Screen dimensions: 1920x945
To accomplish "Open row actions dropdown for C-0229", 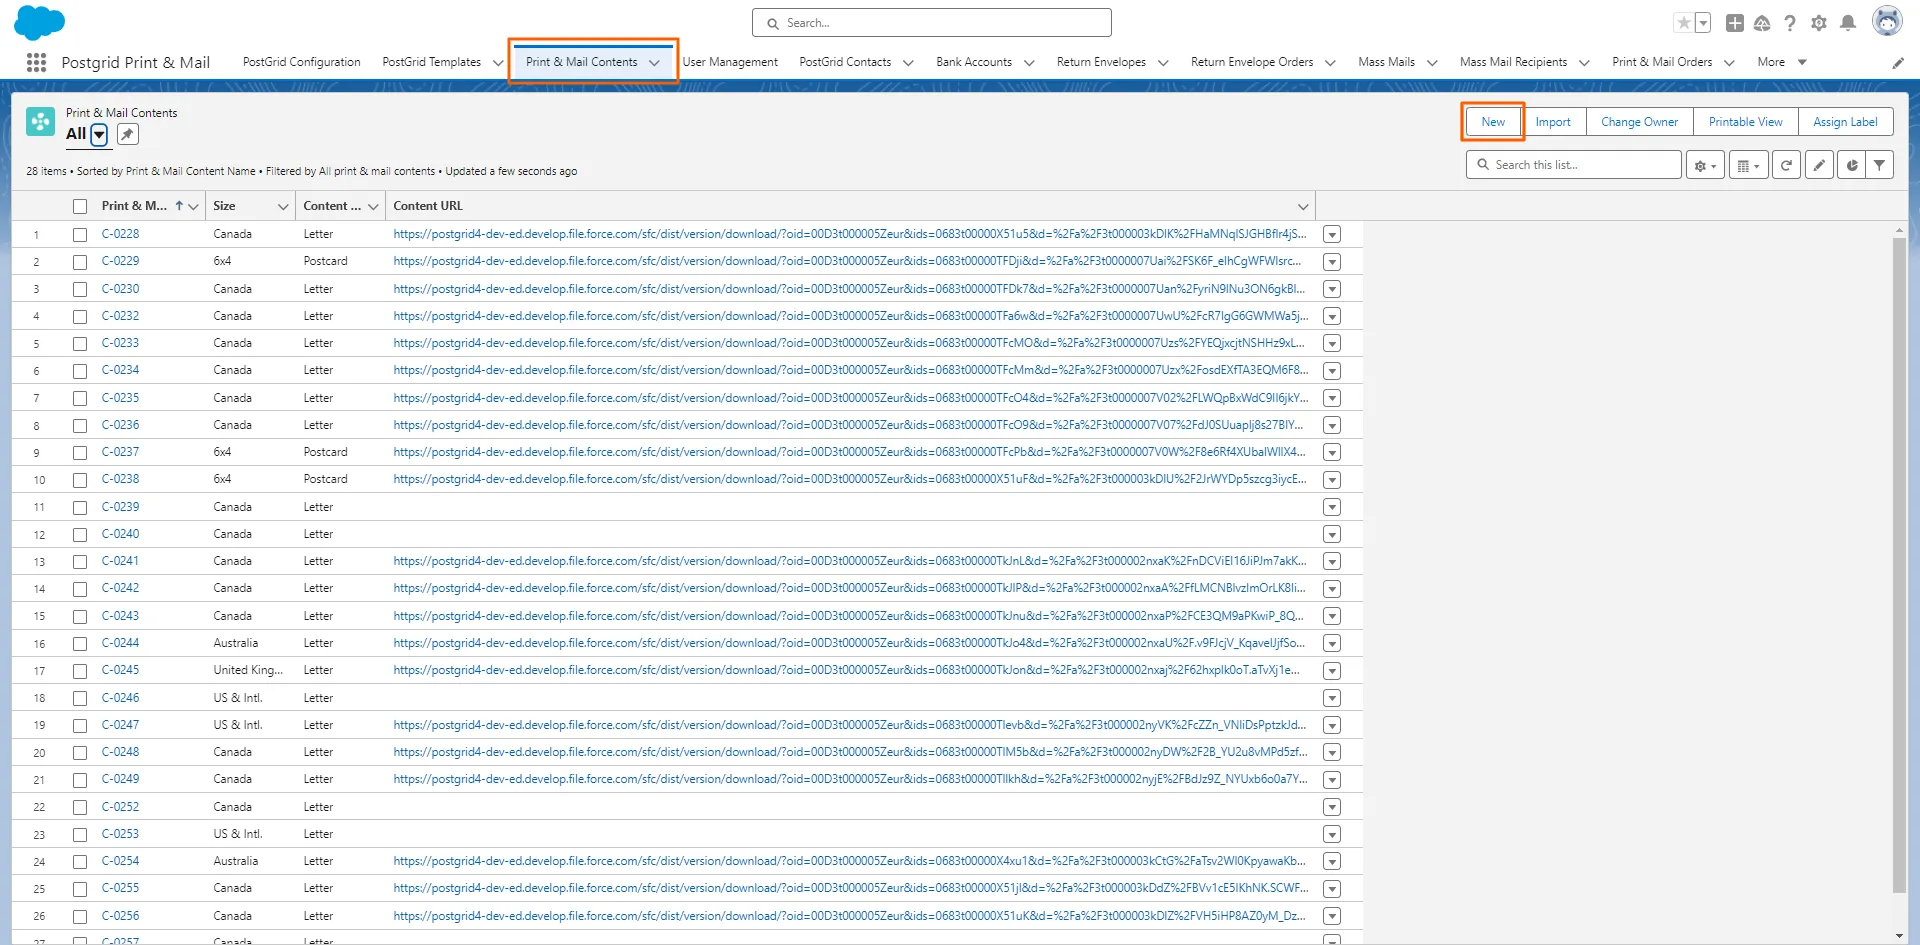I will 1331,262.
